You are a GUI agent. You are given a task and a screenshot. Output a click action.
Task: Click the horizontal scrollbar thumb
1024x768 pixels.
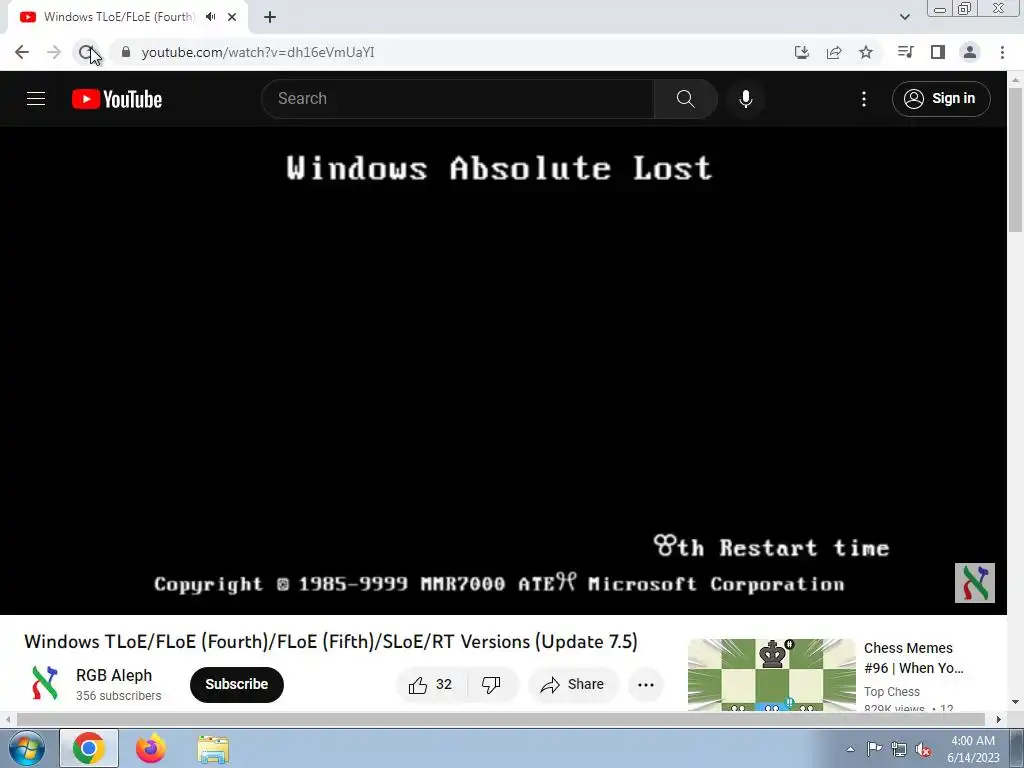(500, 719)
